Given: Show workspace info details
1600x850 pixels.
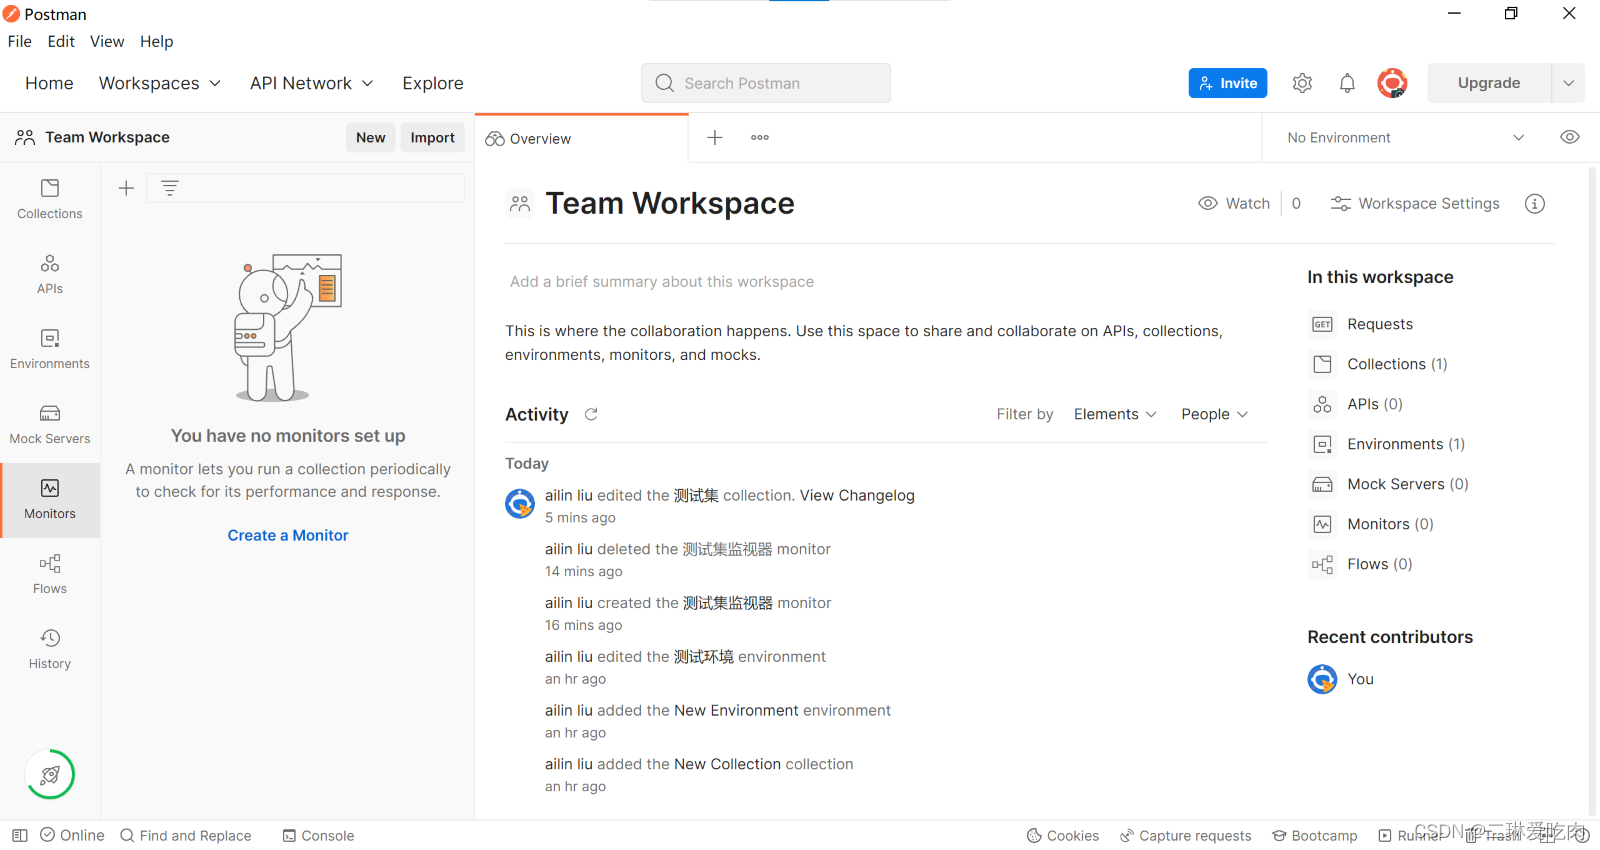Looking at the screenshot, I should coord(1535,204).
